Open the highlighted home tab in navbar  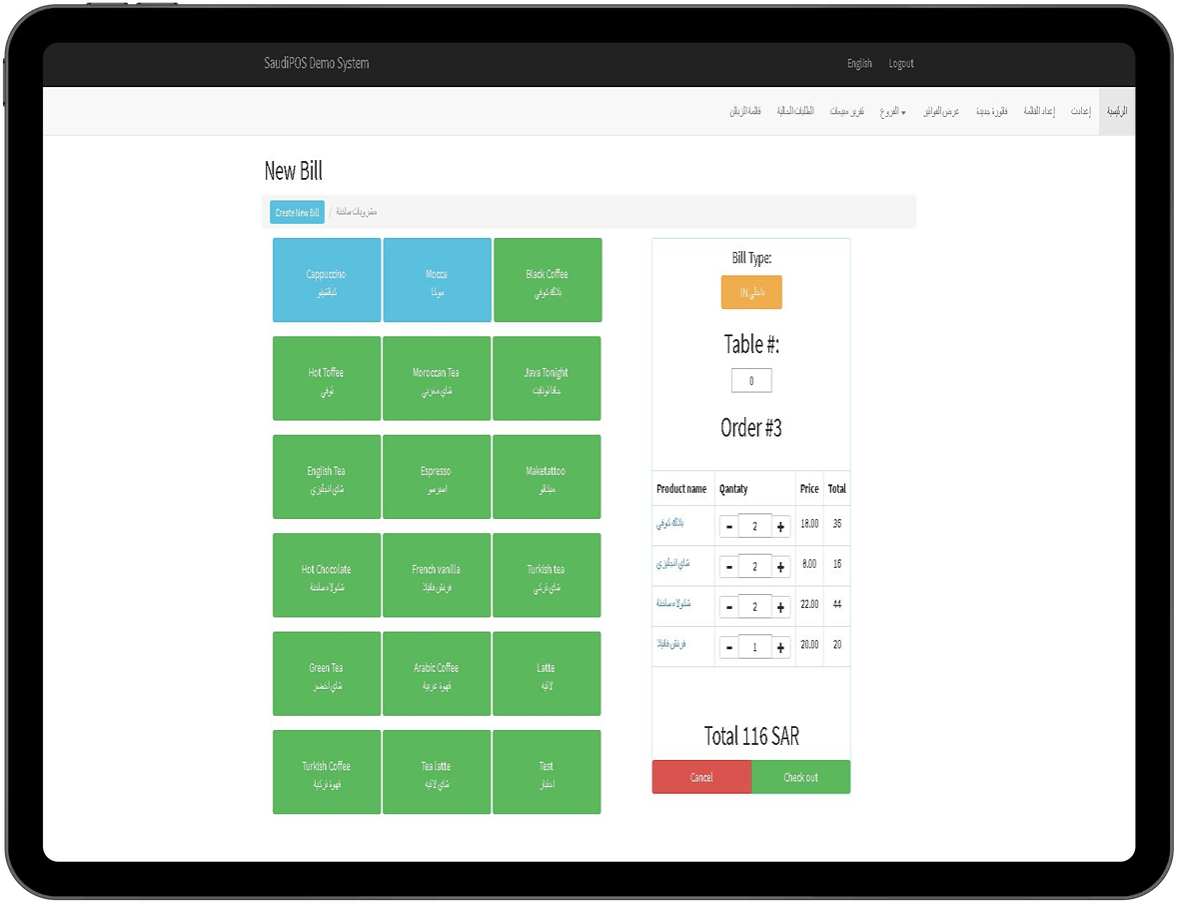click(1116, 111)
